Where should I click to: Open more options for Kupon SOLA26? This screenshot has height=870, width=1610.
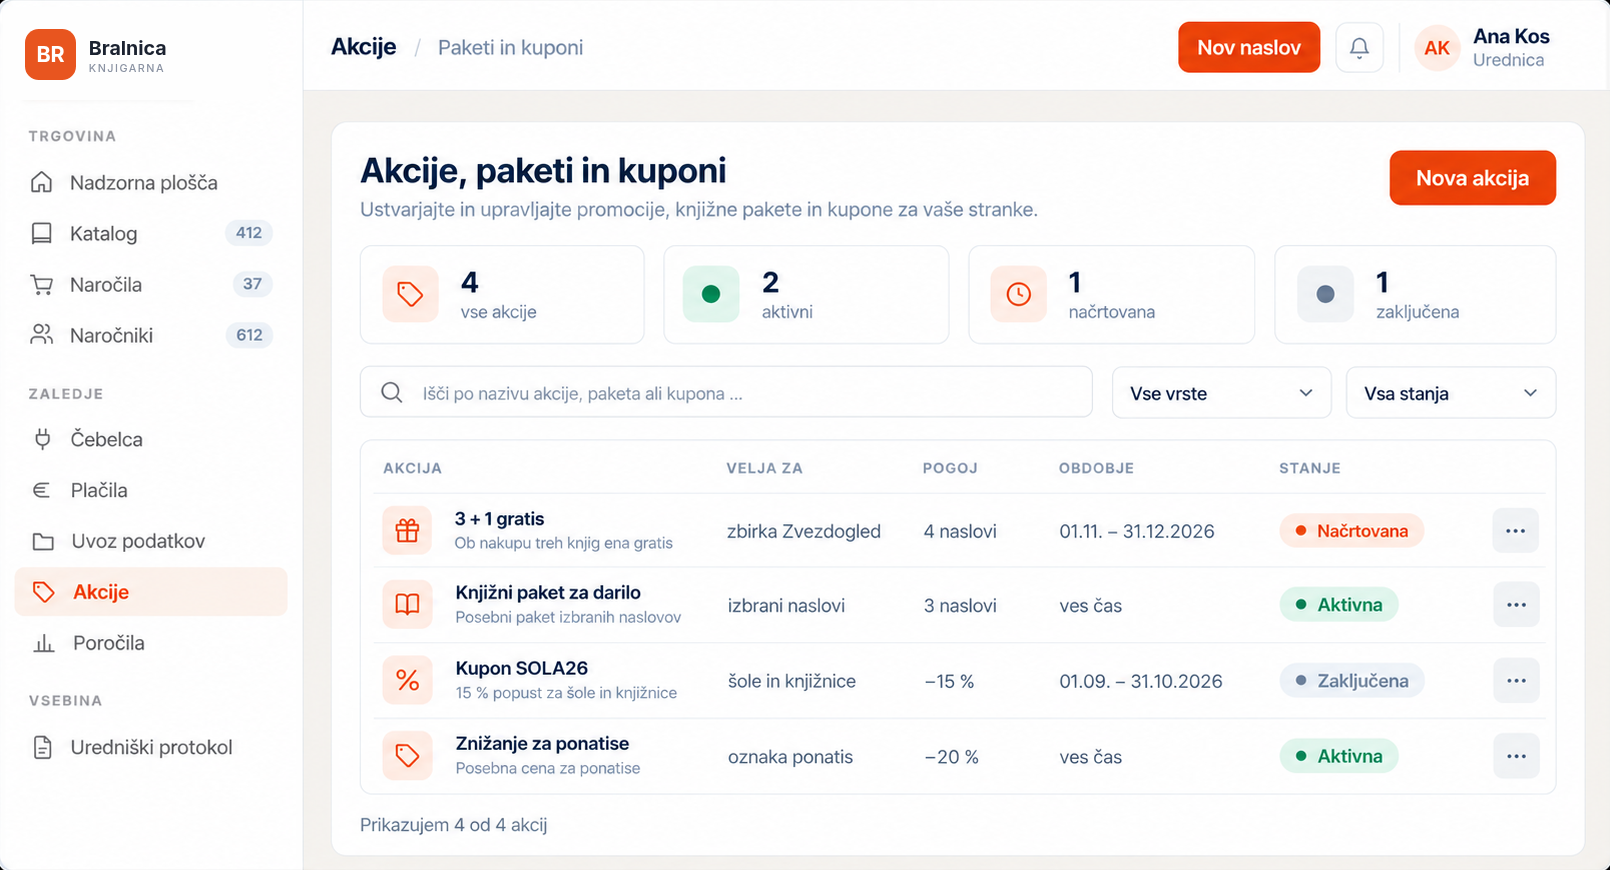(1516, 681)
